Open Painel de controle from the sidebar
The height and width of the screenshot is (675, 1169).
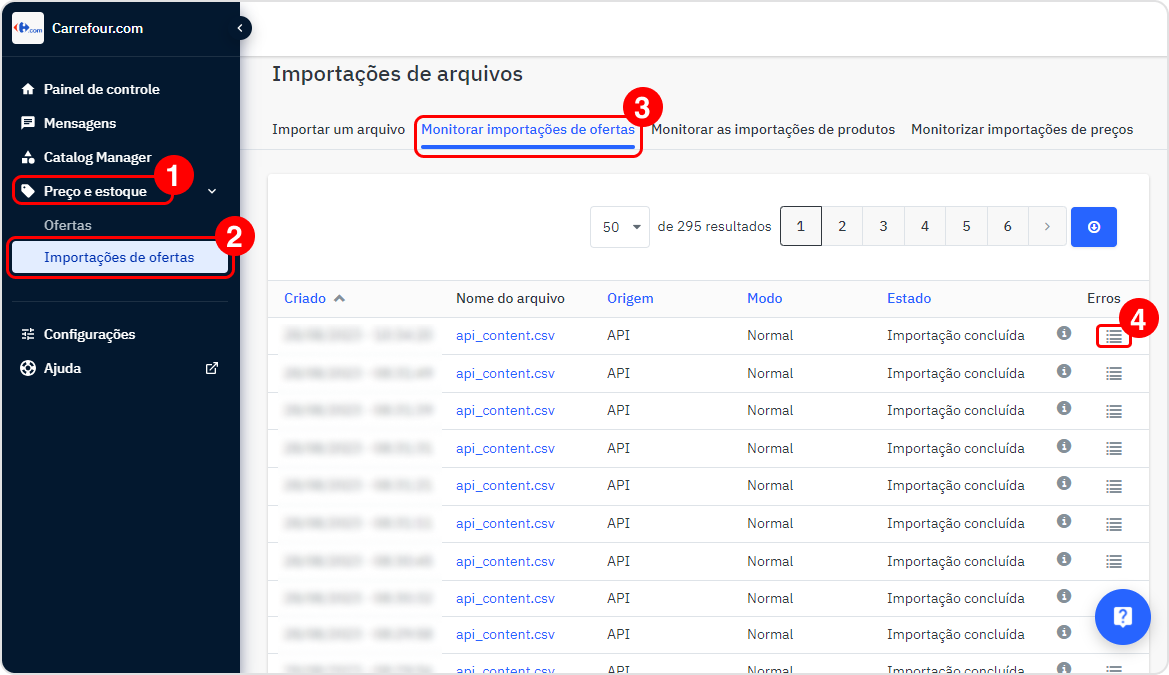(101, 89)
